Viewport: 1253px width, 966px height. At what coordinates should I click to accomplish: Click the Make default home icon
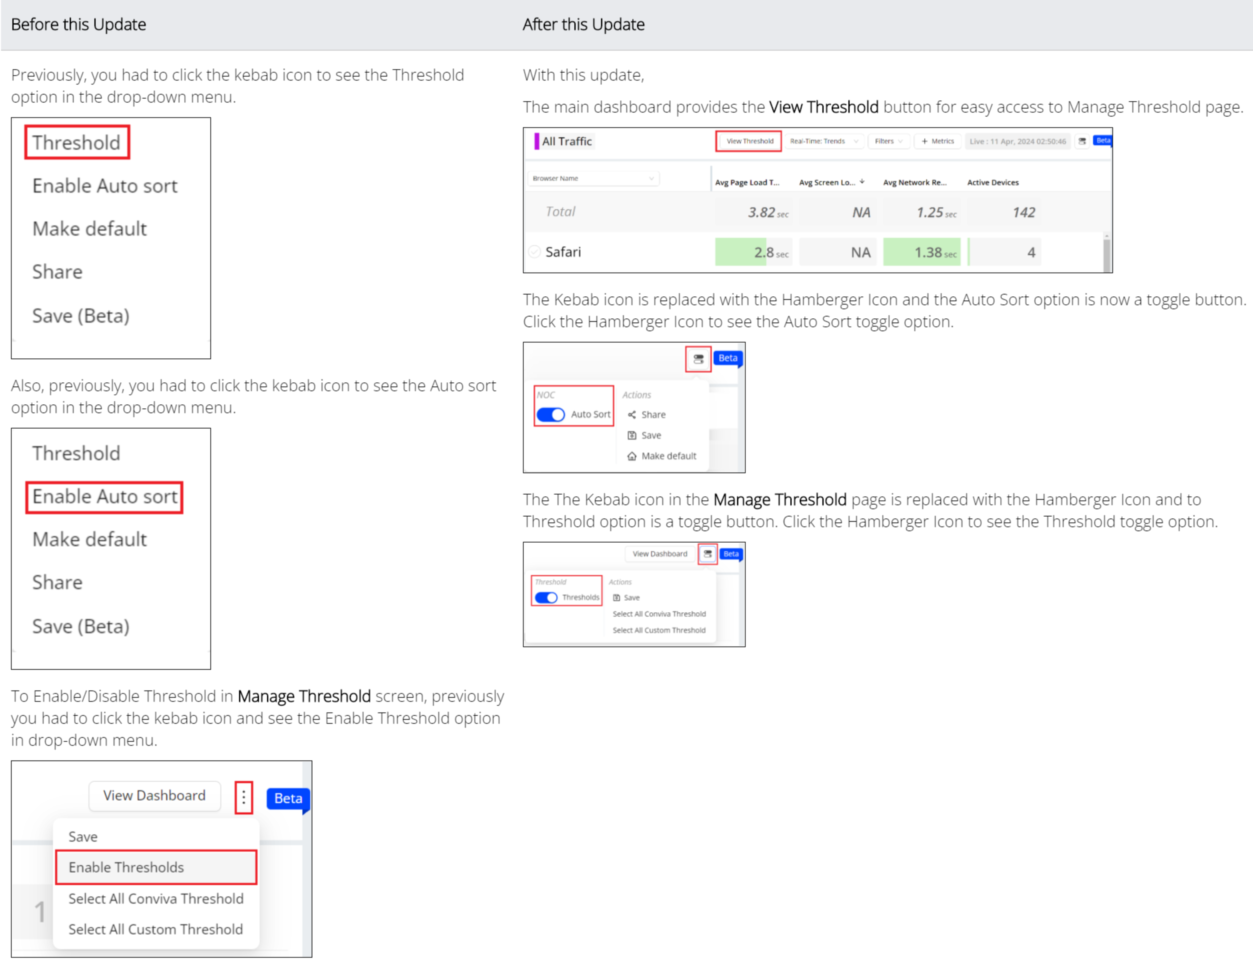632,456
